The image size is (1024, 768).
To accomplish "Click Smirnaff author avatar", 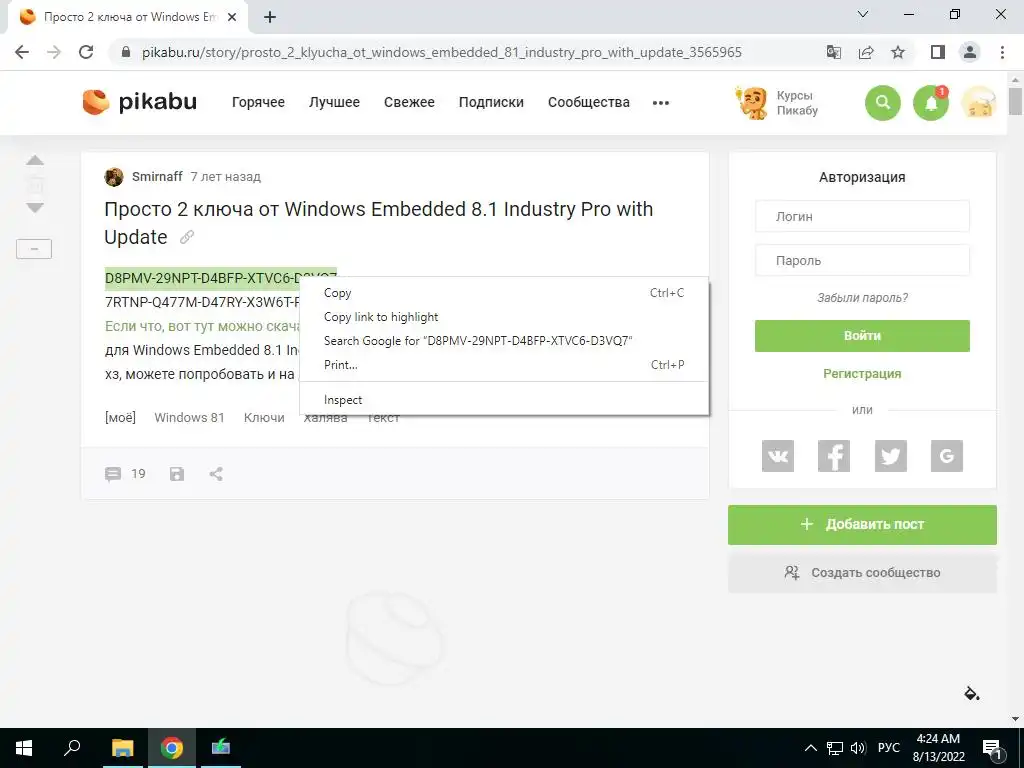I will coord(114,177).
